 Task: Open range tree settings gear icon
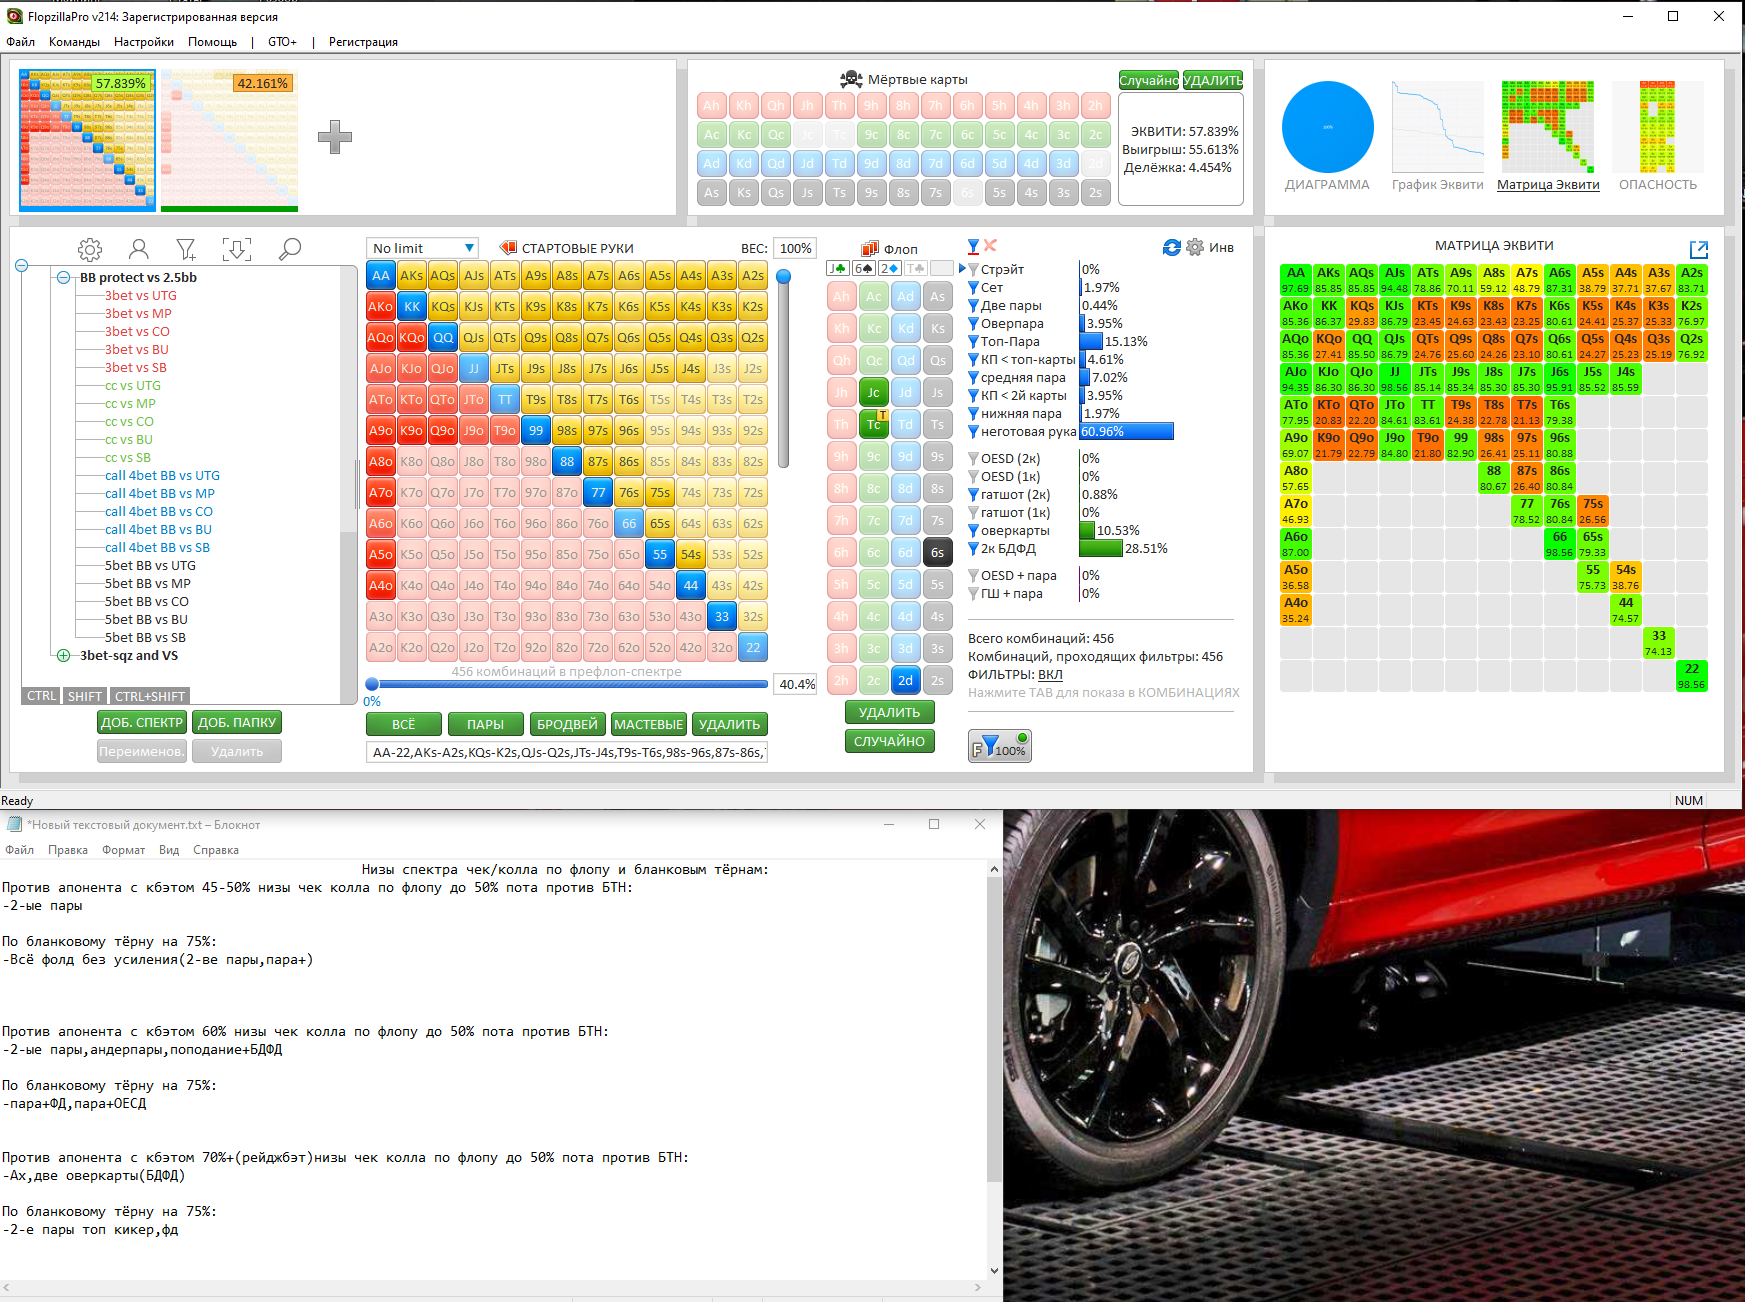pos(90,249)
